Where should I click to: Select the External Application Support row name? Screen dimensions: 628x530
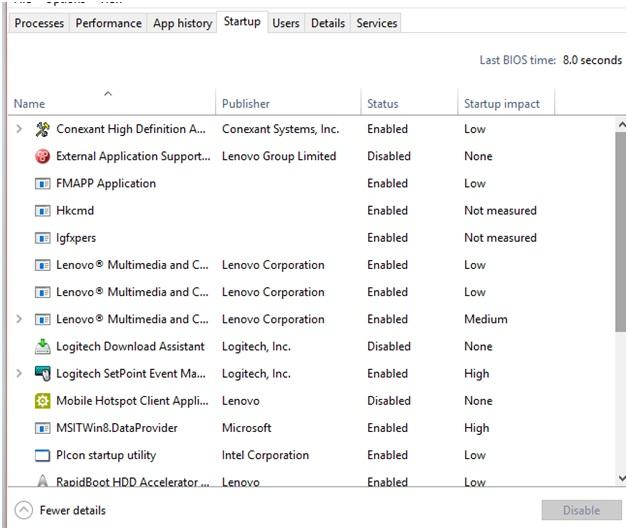[x=133, y=156]
